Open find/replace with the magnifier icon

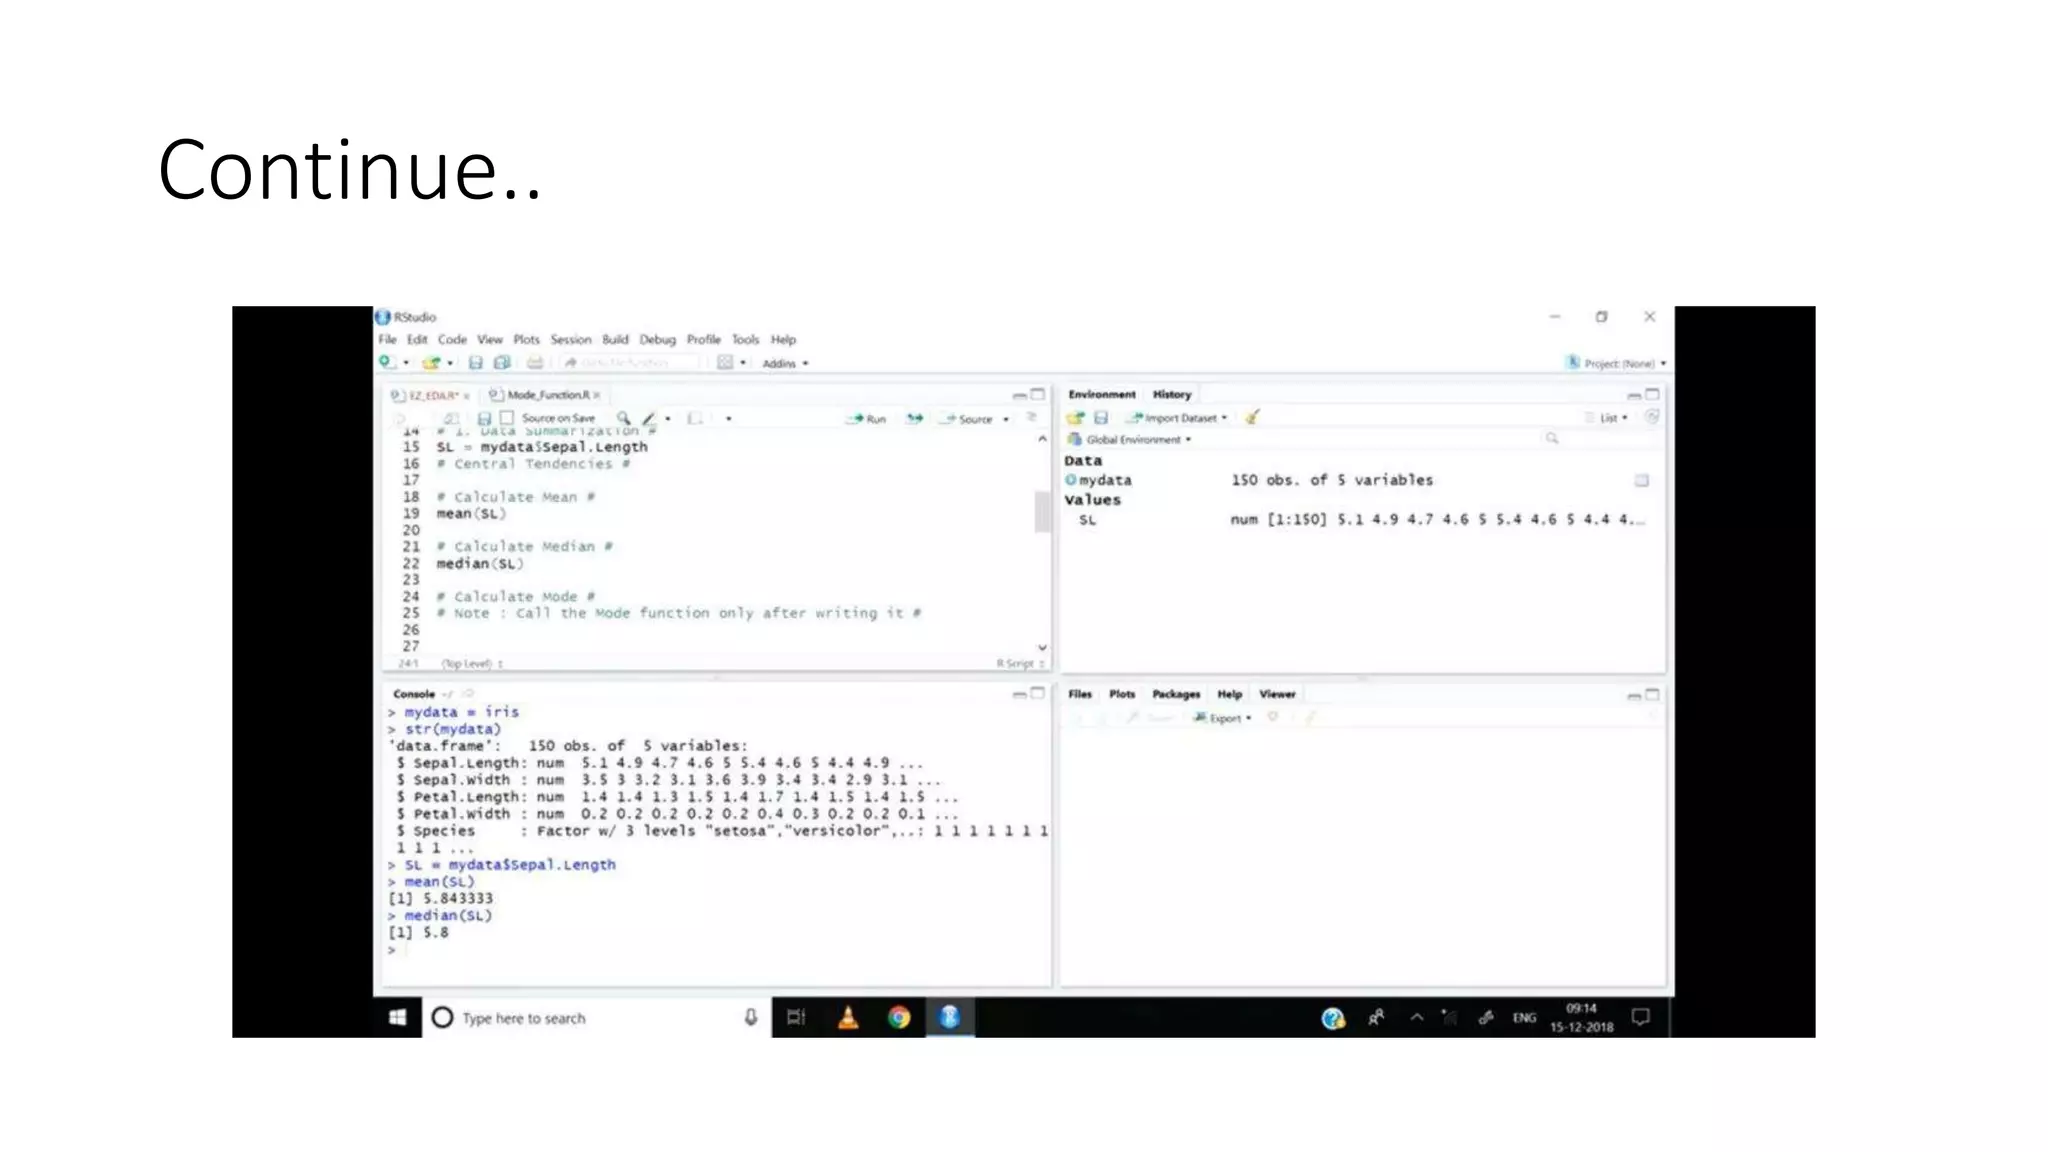623,418
